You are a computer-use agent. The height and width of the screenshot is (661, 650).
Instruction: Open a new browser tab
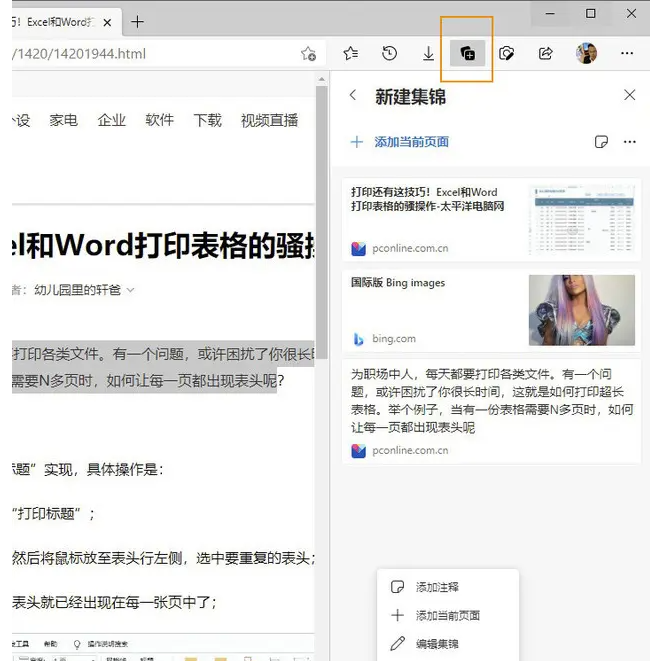coord(137,21)
